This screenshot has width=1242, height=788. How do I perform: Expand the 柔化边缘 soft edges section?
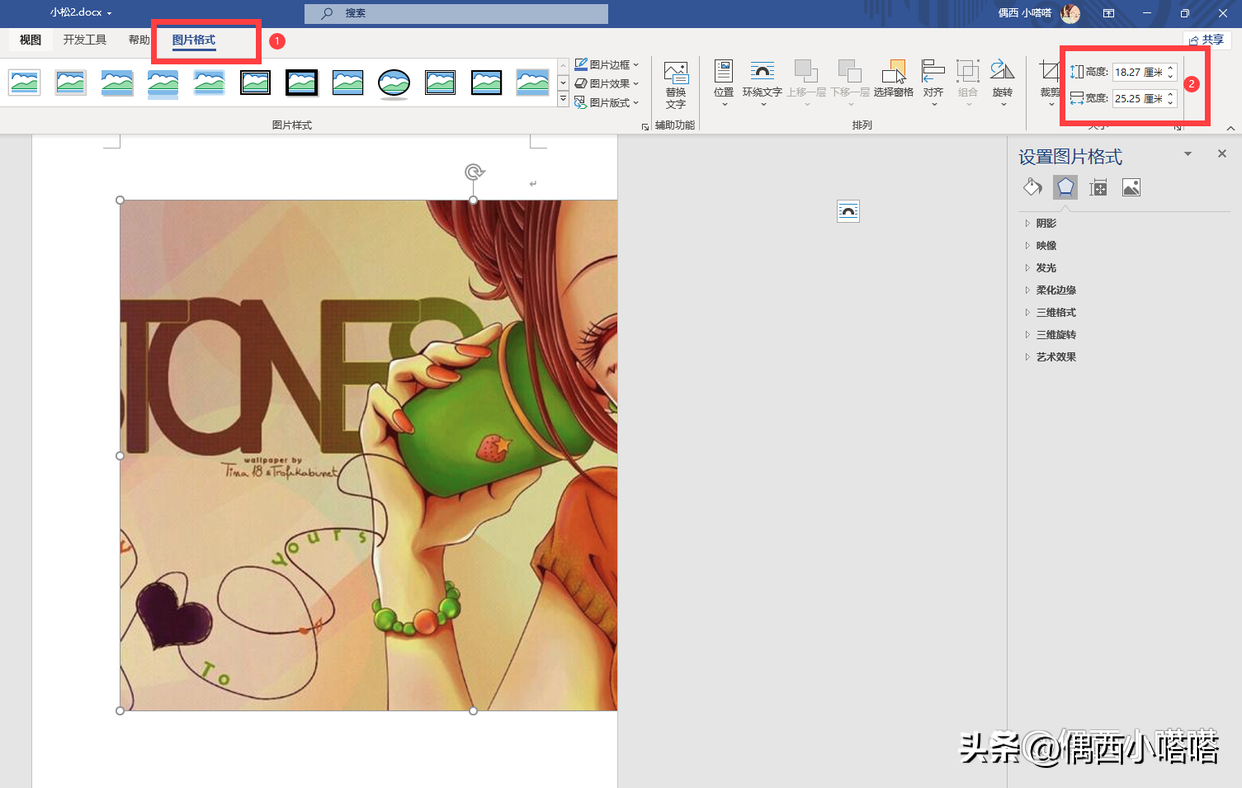click(x=1055, y=290)
